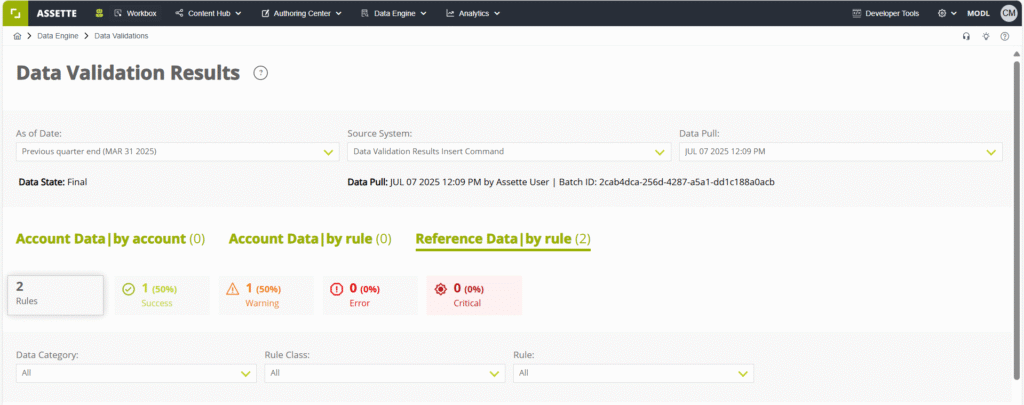Click the MODL label in header
The width and height of the screenshot is (1024, 405).
[978, 13]
